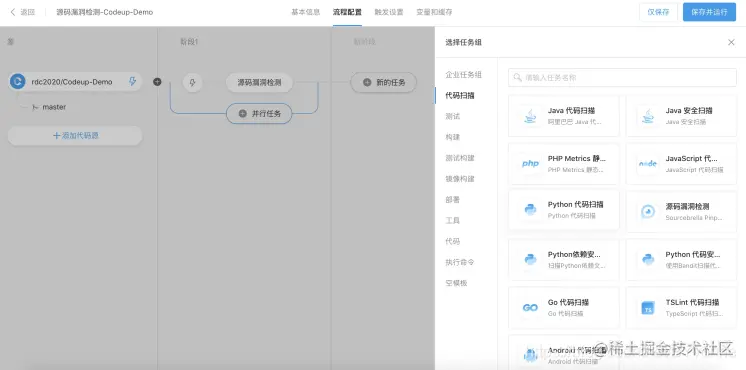
Task: Click the Codeup repository logo icon
Action: [x=18, y=82]
